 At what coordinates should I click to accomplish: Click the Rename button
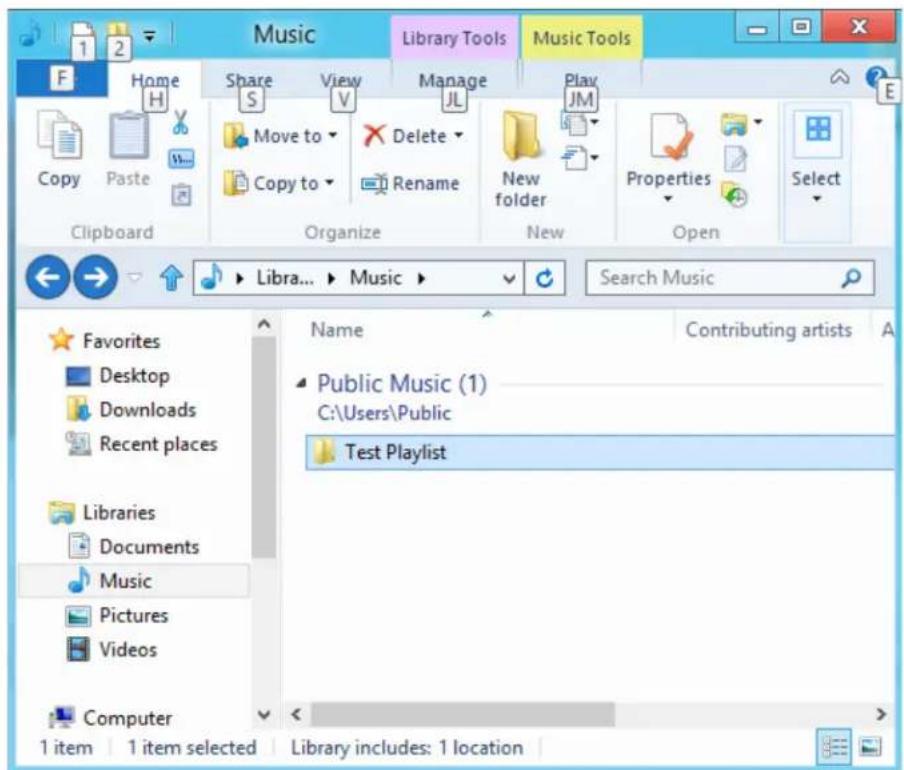(410, 184)
